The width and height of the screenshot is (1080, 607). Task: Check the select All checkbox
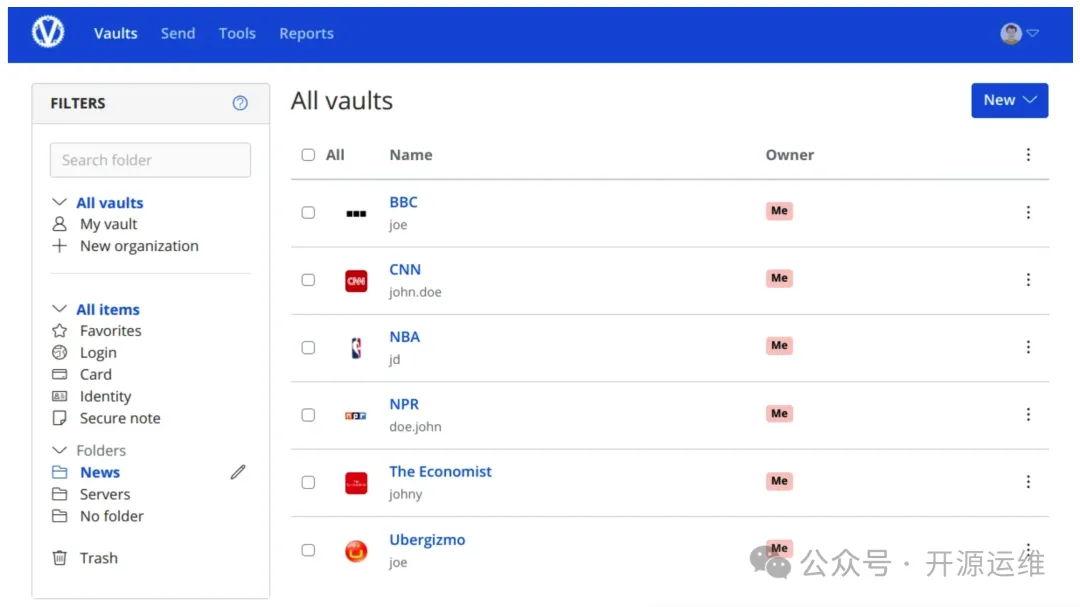[x=308, y=155]
